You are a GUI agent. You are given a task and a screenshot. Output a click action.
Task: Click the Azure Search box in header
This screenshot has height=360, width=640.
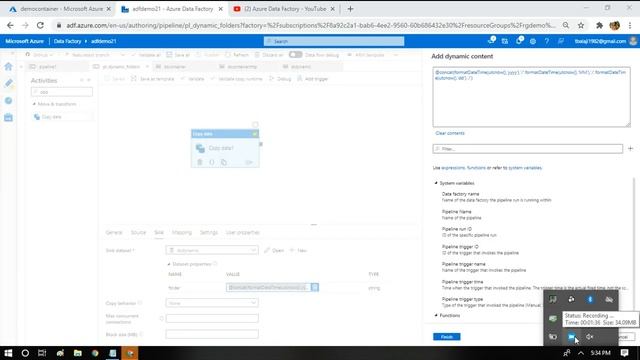pos(334,41)
